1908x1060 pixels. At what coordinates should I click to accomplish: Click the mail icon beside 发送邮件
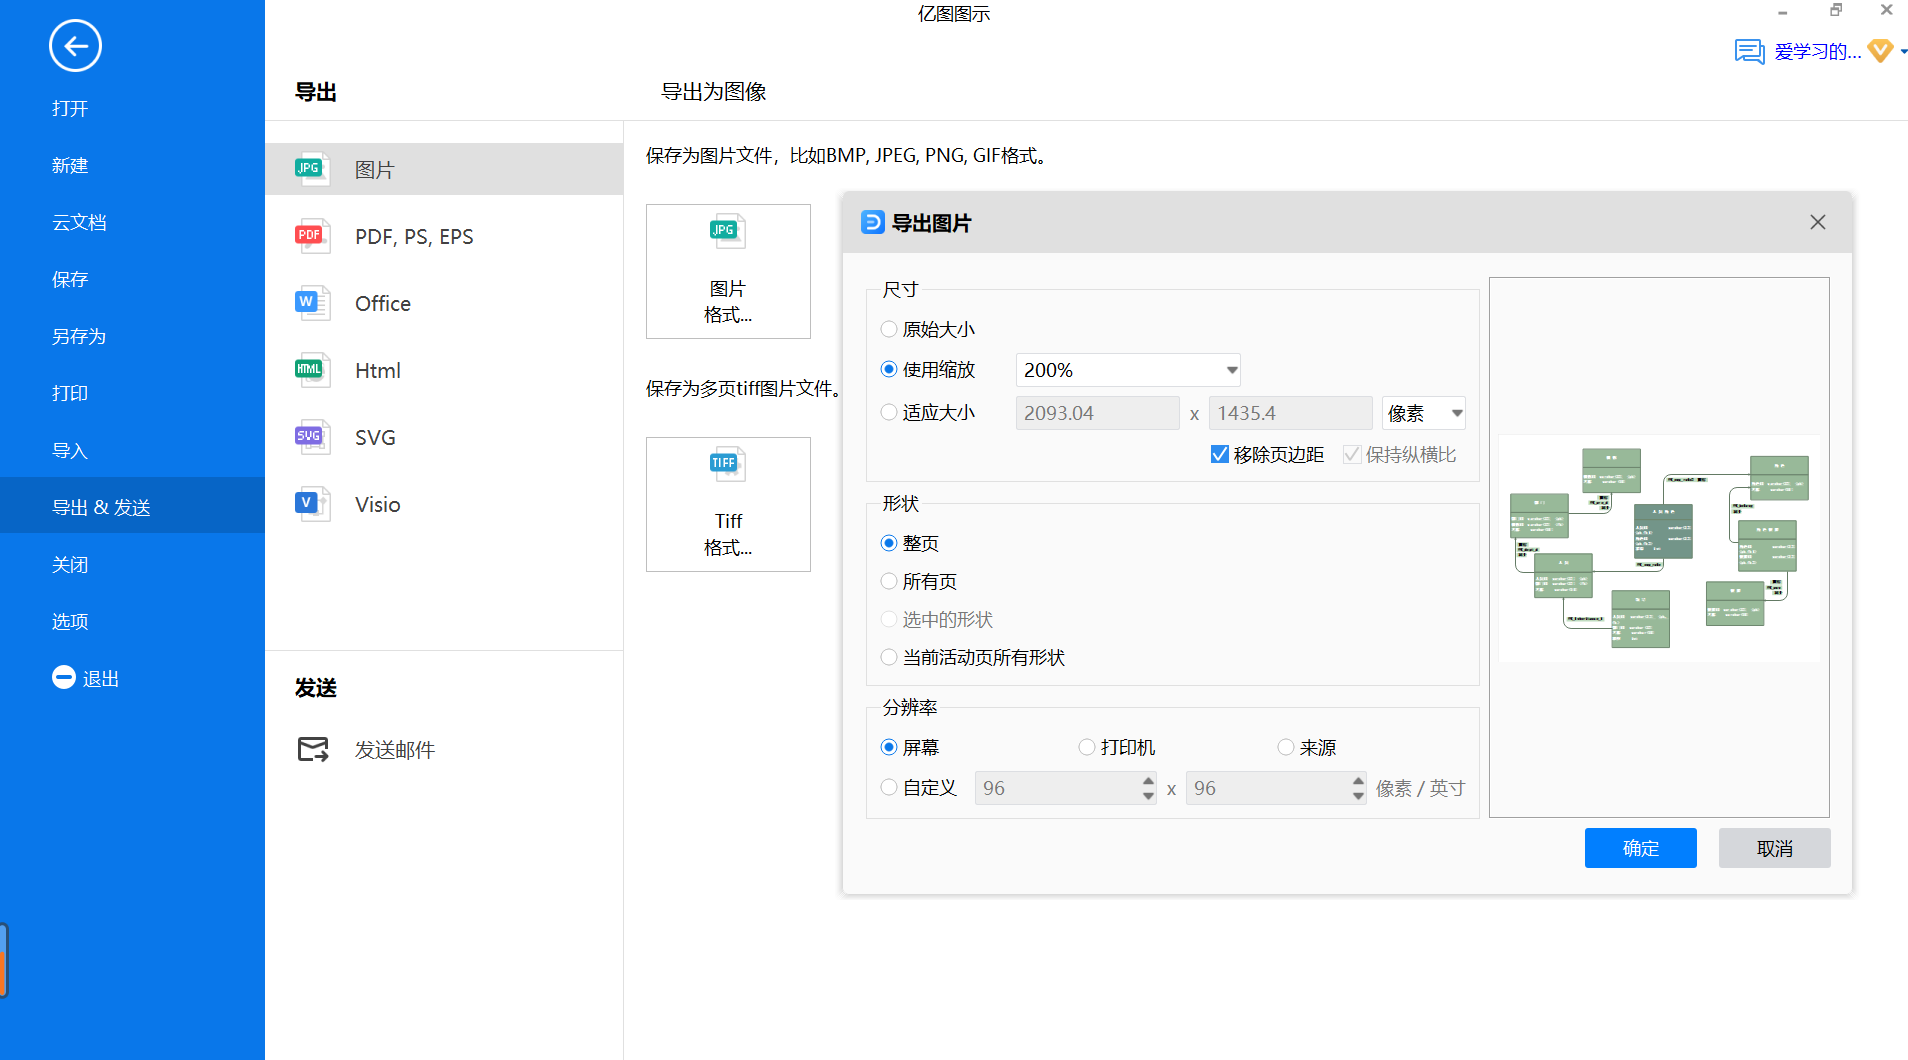click(313, 749)
